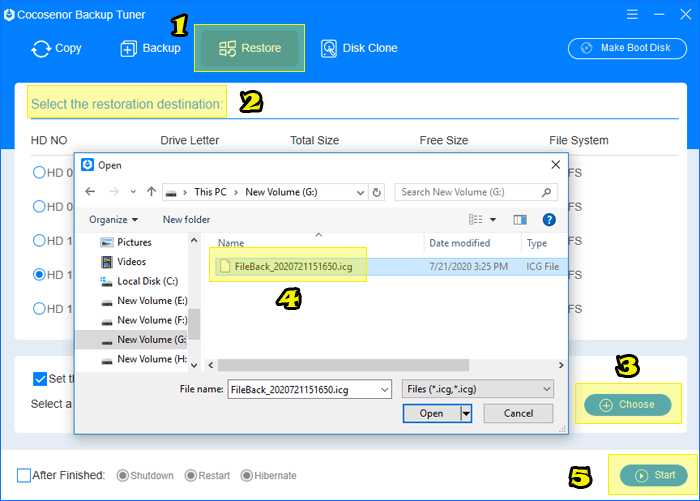Sort files by Date modified column
Viewport: 700px width, 501px height.
pos(459,243)
